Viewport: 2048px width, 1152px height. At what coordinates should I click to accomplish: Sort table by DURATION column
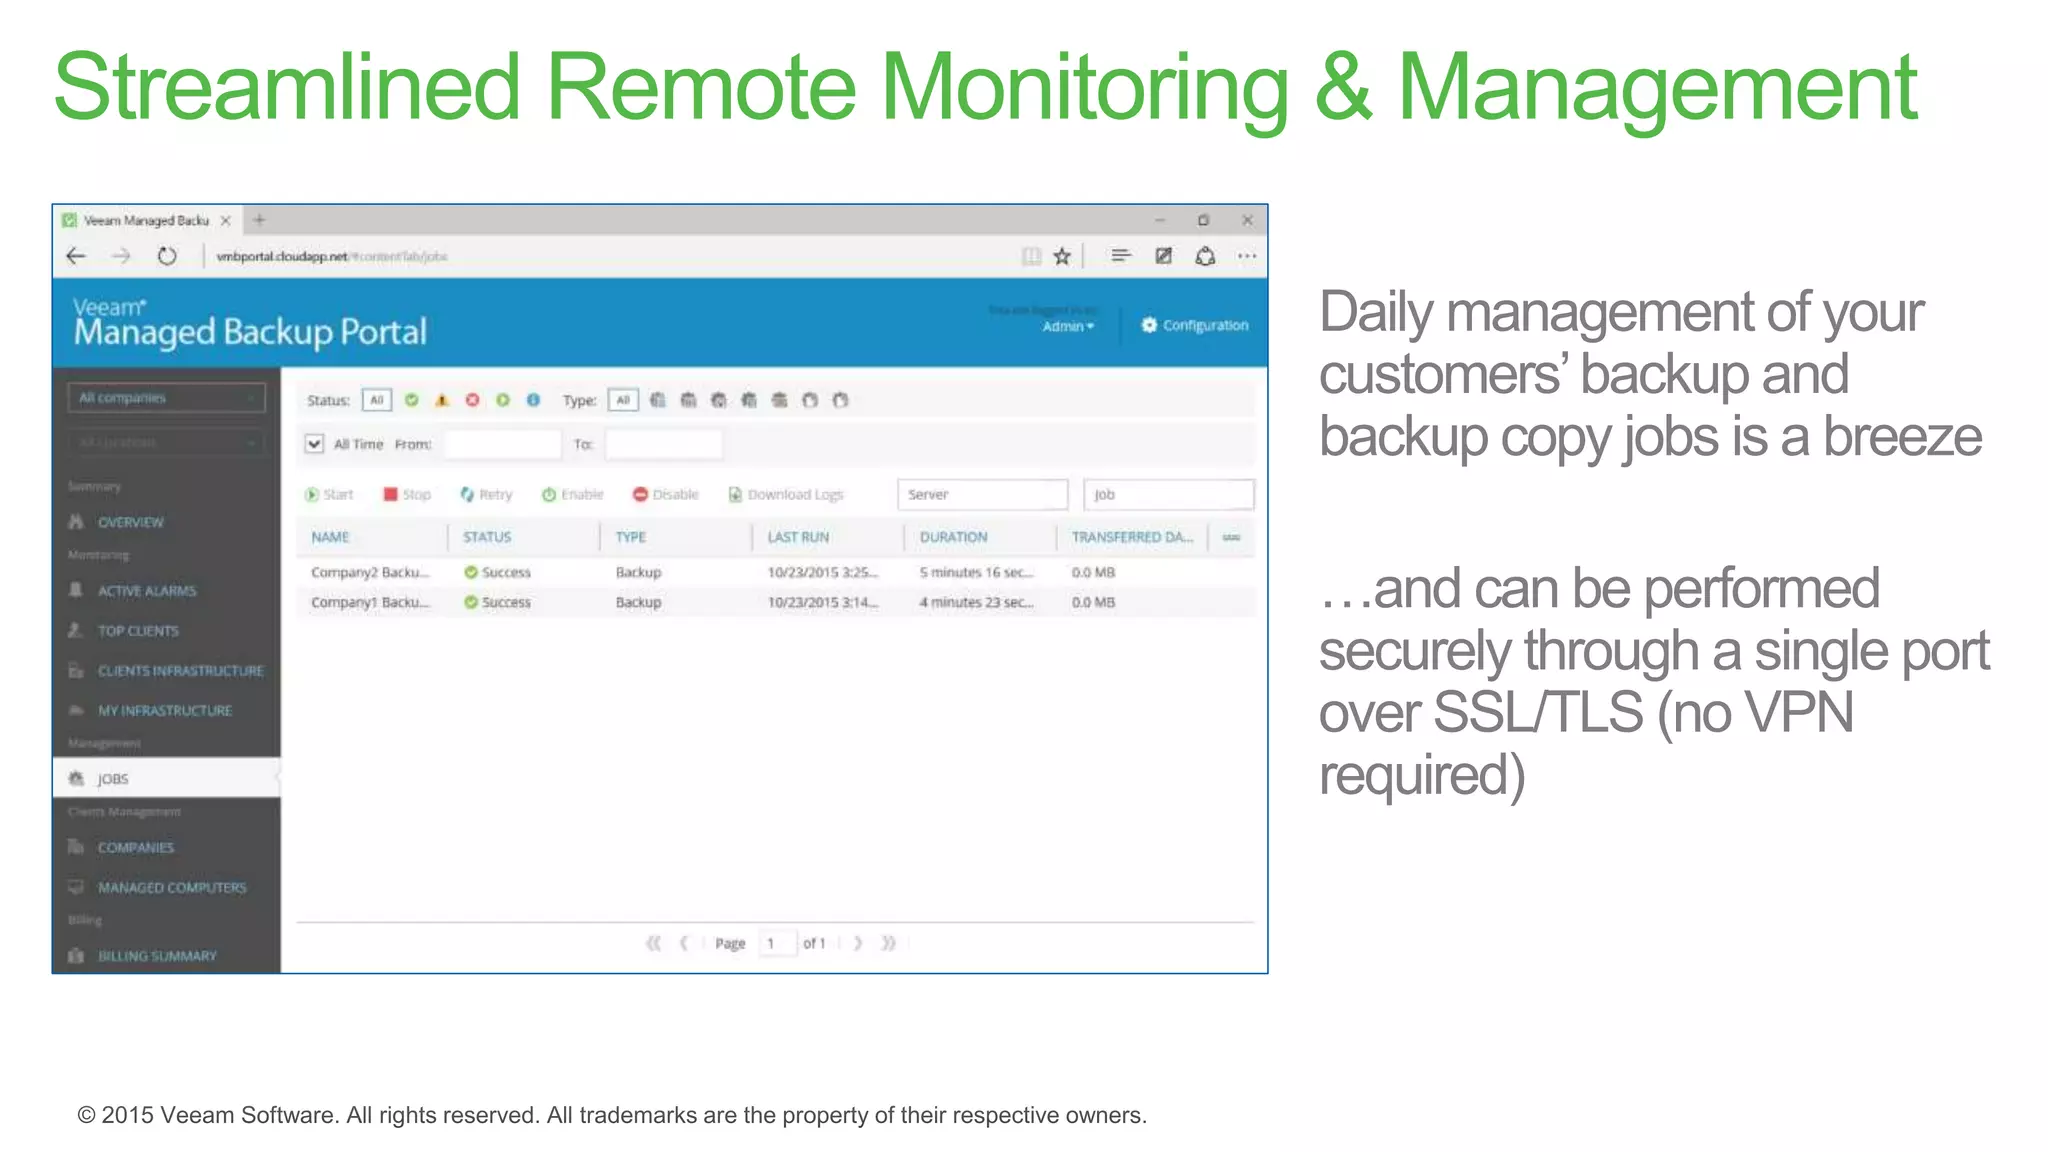[953, 537]
